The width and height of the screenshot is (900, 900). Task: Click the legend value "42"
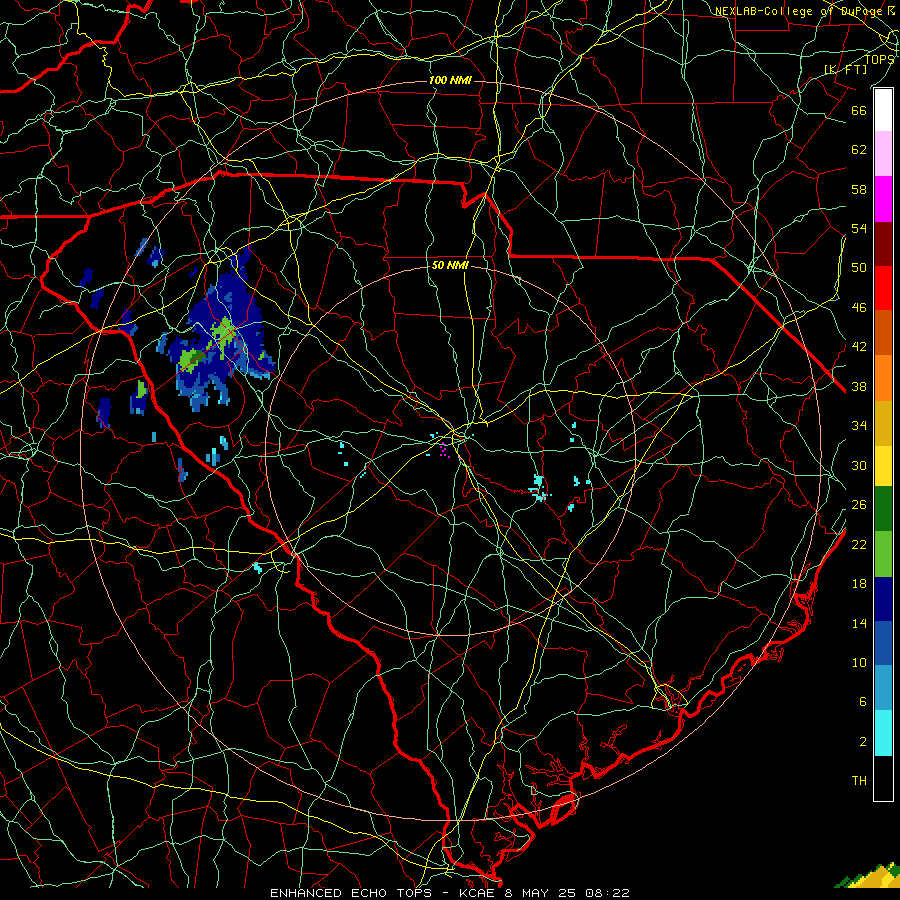pos(859,347)
